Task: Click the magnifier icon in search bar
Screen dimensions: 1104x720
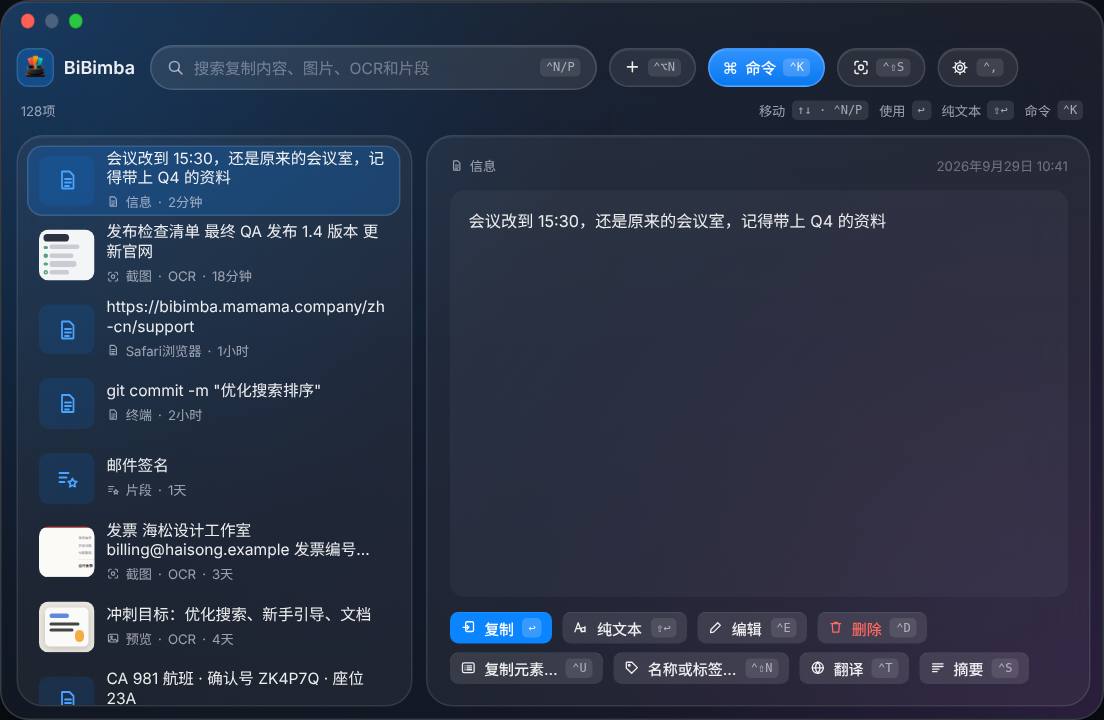Action: click(175, 68)
